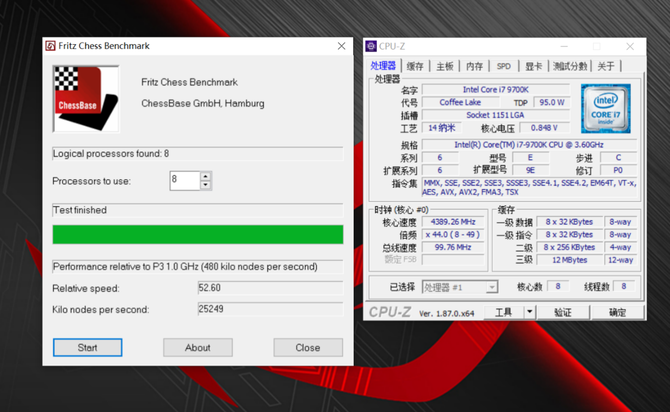Open the 主板 tab in CPU-Z
Image resolution: width=670 pixels, height=412 pixels.
(x=445, y=66)
